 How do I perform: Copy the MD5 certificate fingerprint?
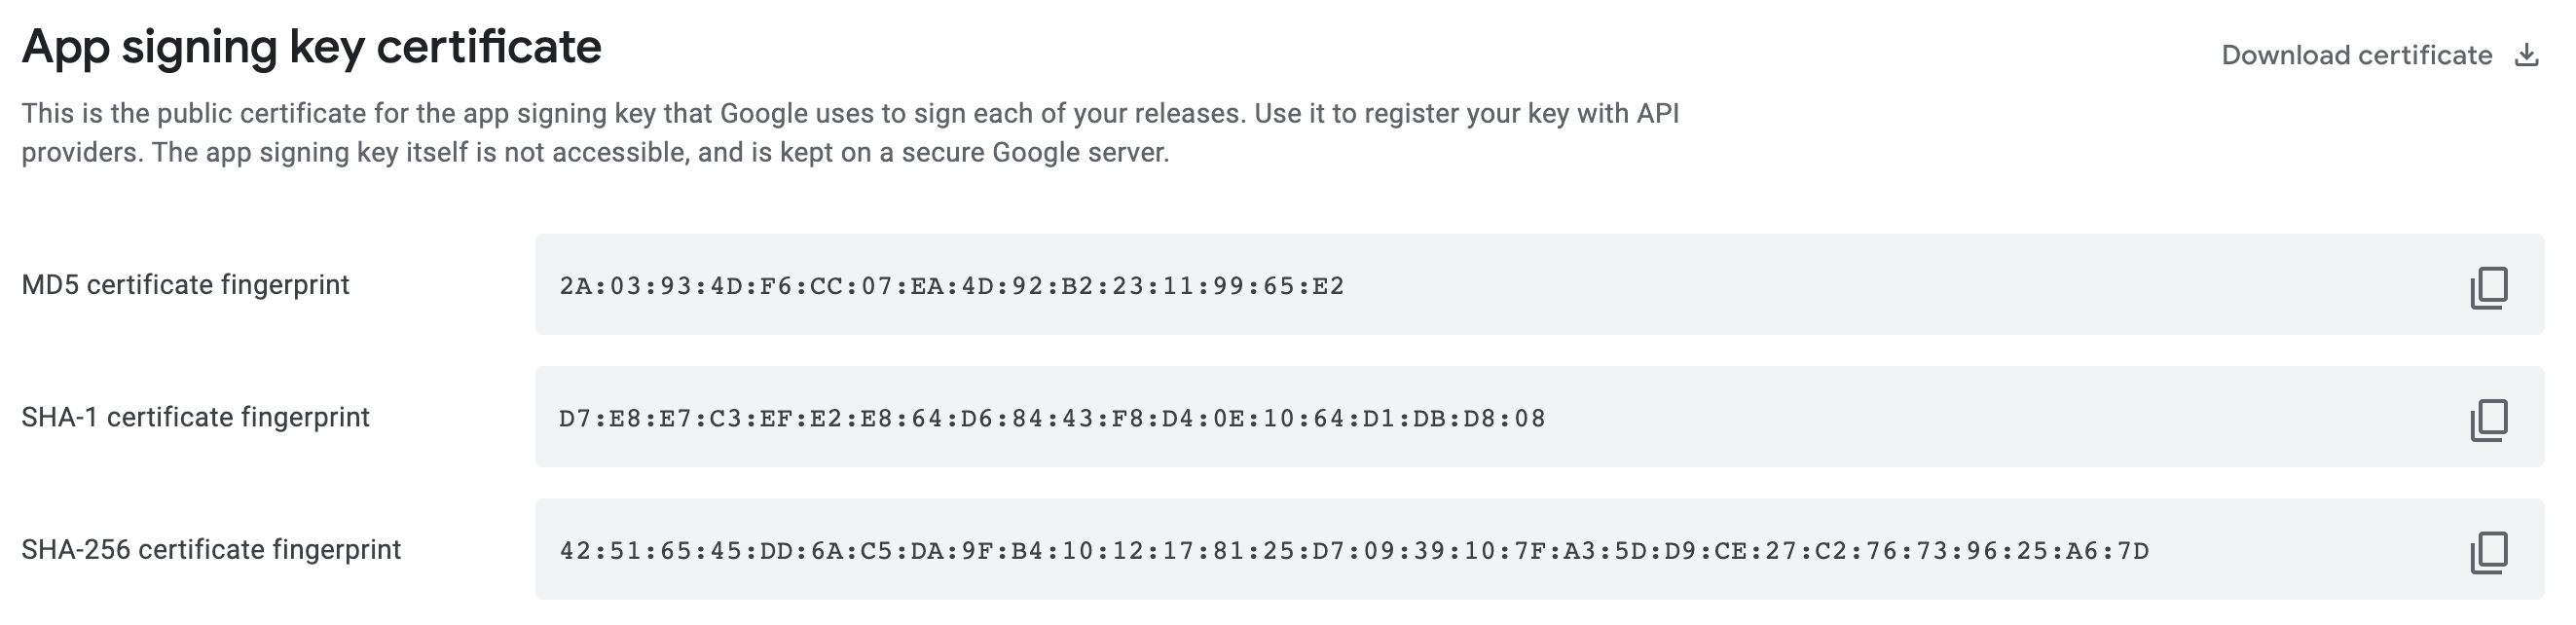click(x=2489, y=287)
